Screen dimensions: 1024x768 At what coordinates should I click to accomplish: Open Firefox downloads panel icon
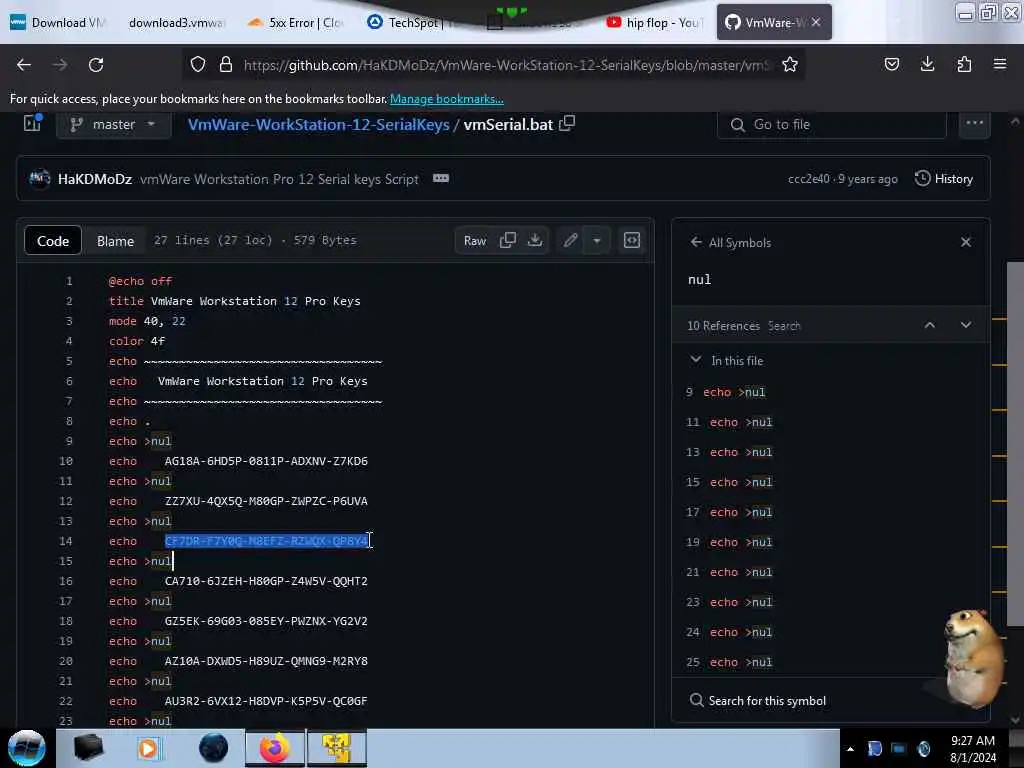(927, 64)
